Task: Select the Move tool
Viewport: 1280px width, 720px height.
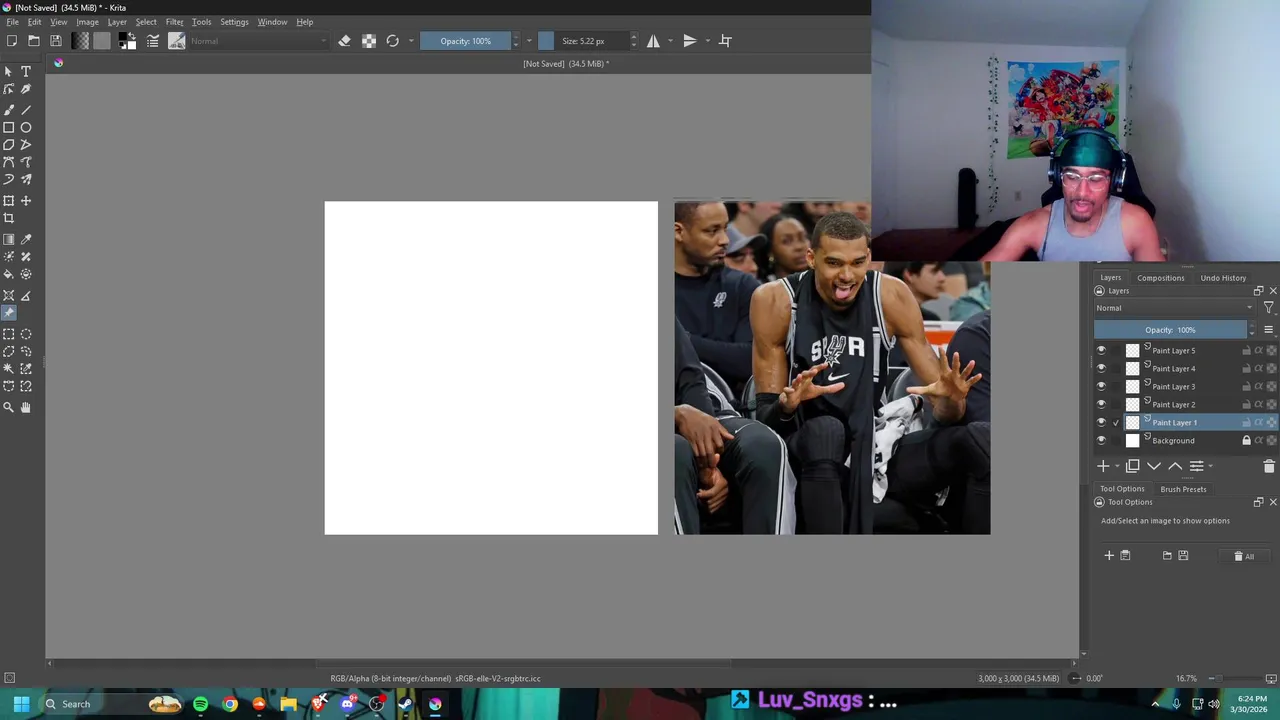Action: (26, 201)
